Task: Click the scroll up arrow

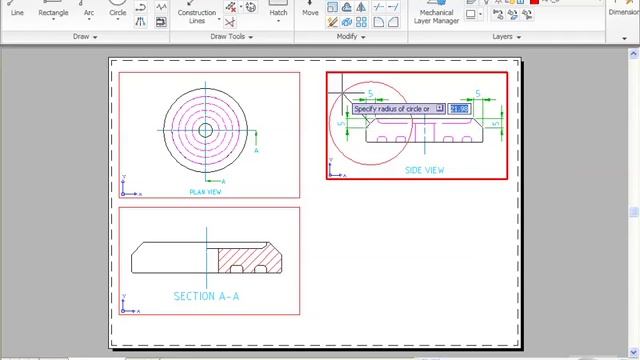Action: pos(634,53)
